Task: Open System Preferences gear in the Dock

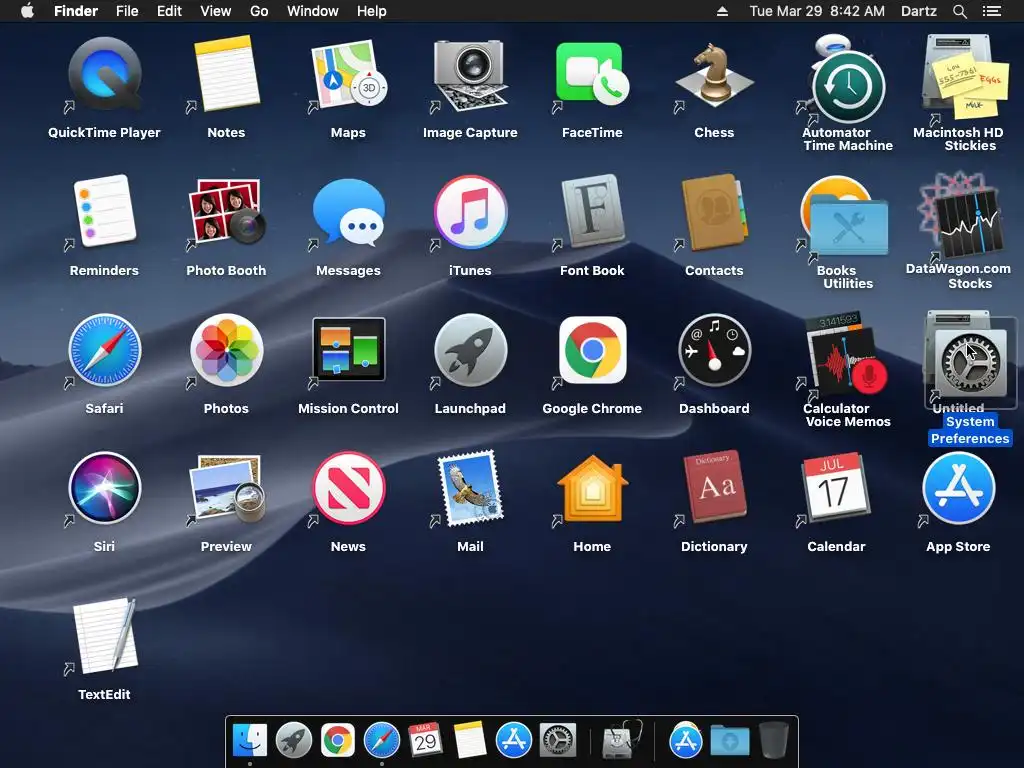Action: click(557, 740)
